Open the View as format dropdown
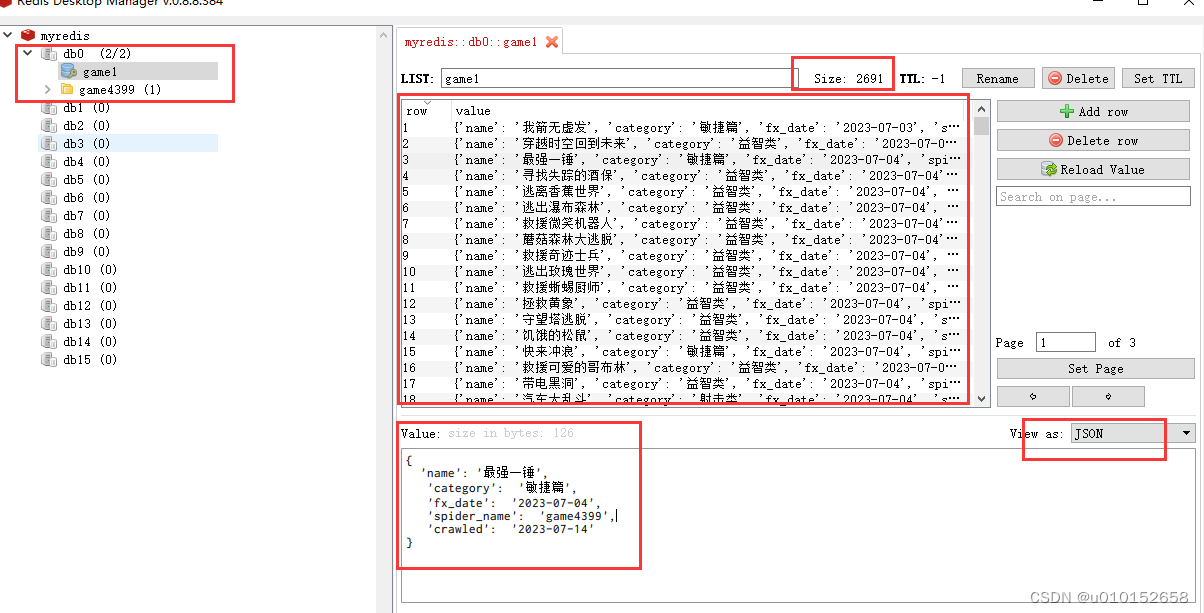The width and height of the screenshot is (1204, 613). (1185, 433)
